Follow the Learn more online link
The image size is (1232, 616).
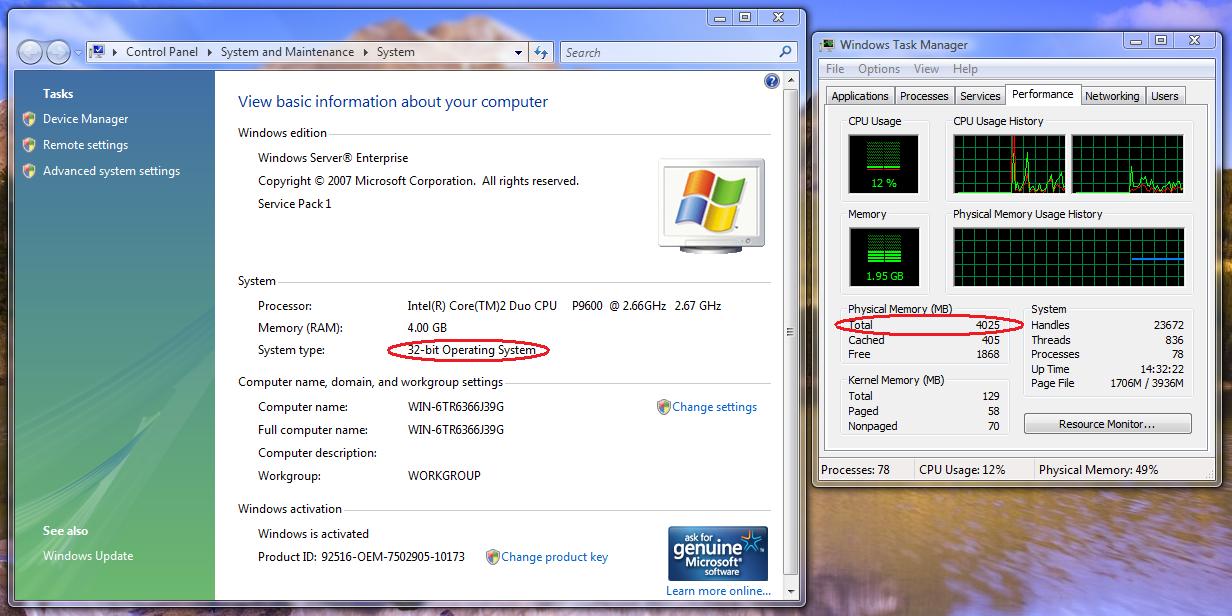pyautogui.click(x=718, y=591)
